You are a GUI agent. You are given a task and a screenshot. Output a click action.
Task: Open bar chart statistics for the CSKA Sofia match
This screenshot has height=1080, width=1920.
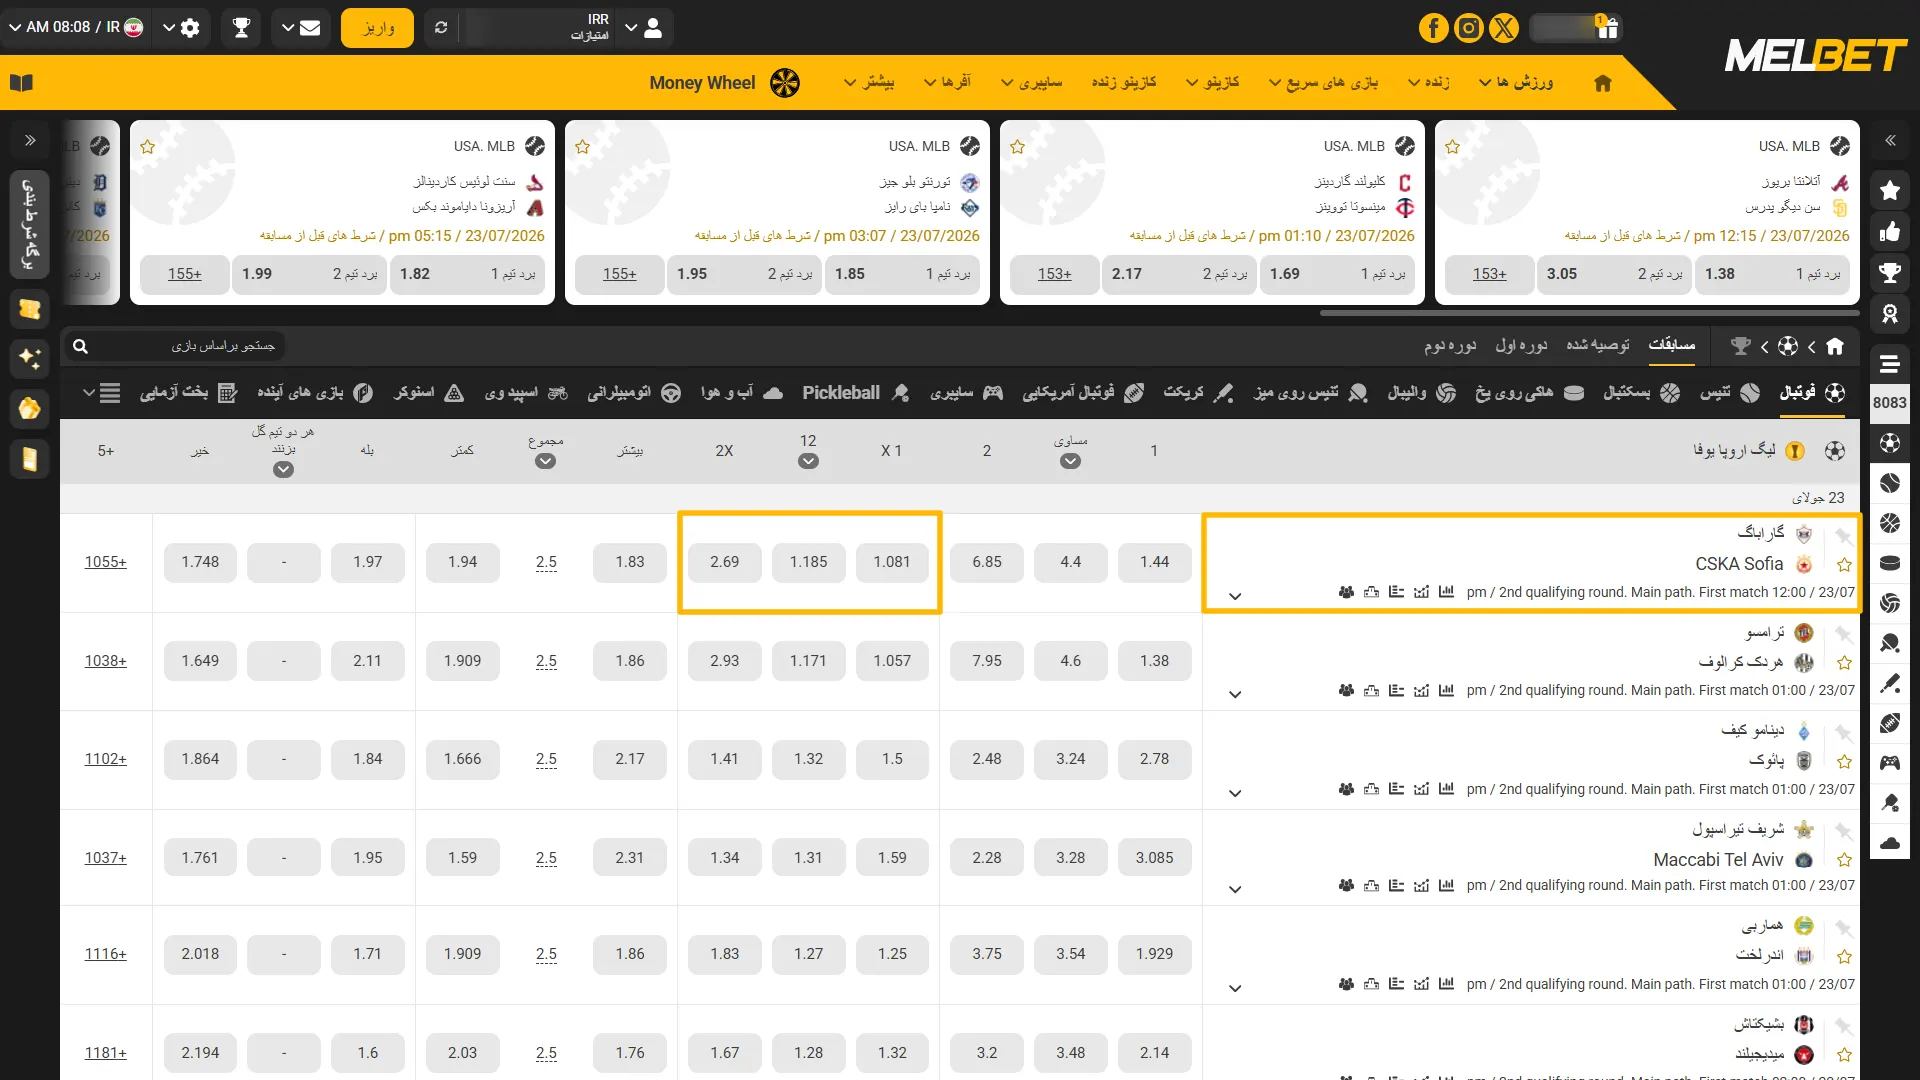[1446, 592]
